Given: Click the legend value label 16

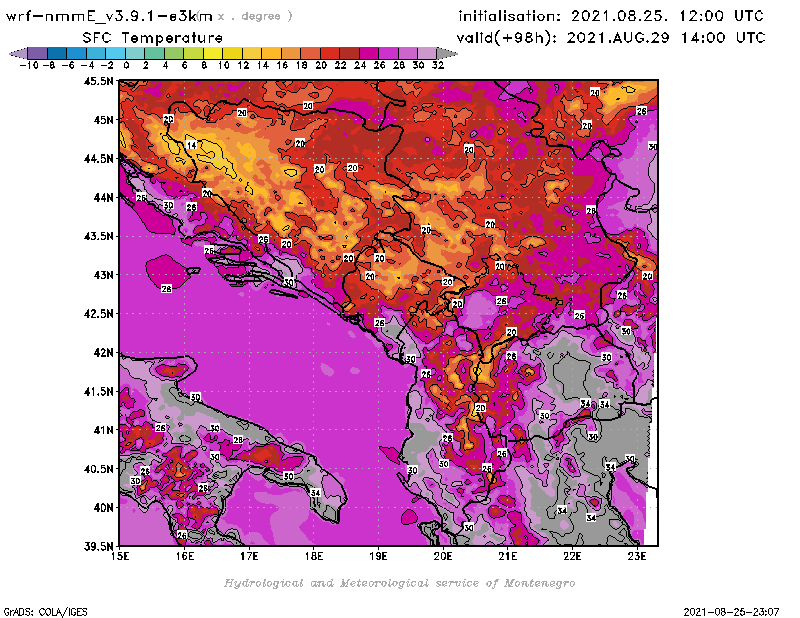Looking at the screenshot, I should 282,65.
